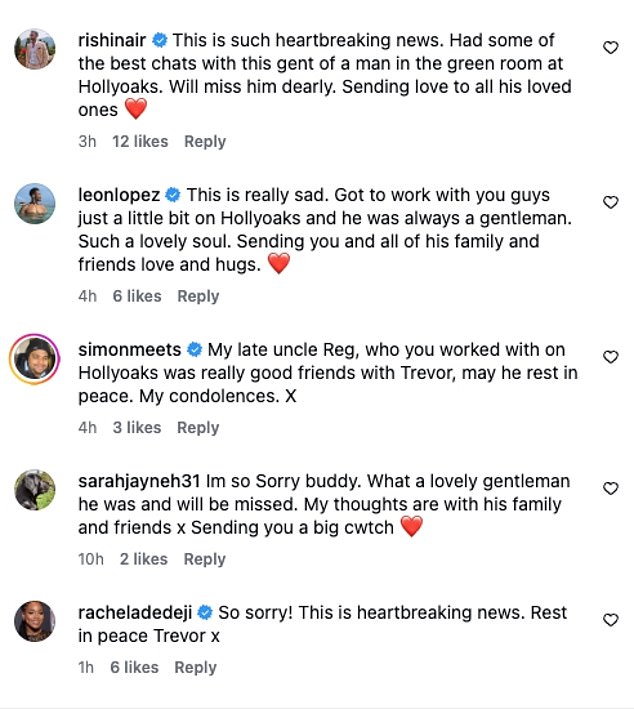Heart sarahjayneh31's comment
Viewport: 634px width, 709px height.
point(610,488)
